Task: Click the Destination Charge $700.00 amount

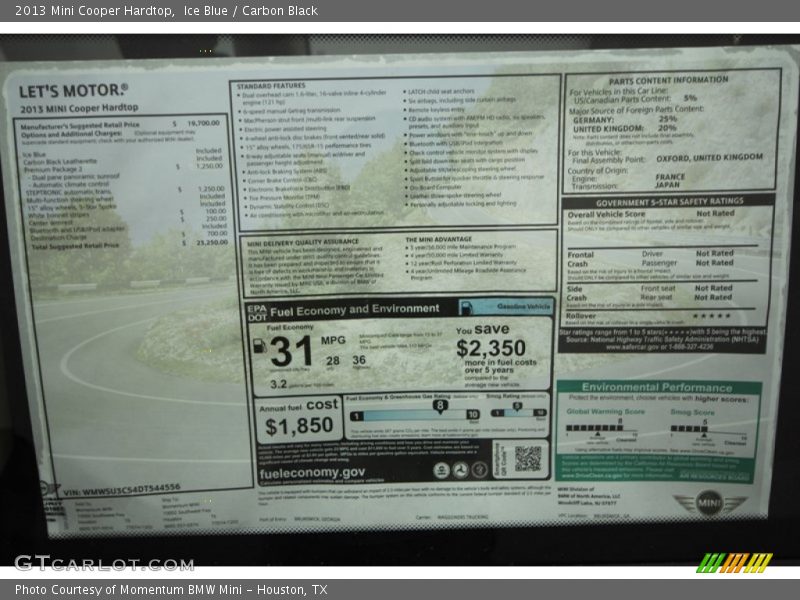Action: click(217, 234)
